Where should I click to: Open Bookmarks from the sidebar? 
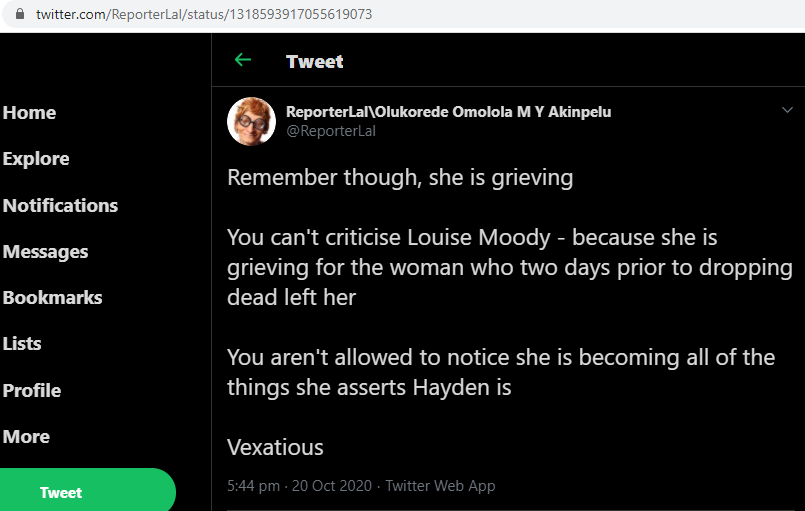click(53, 298)
